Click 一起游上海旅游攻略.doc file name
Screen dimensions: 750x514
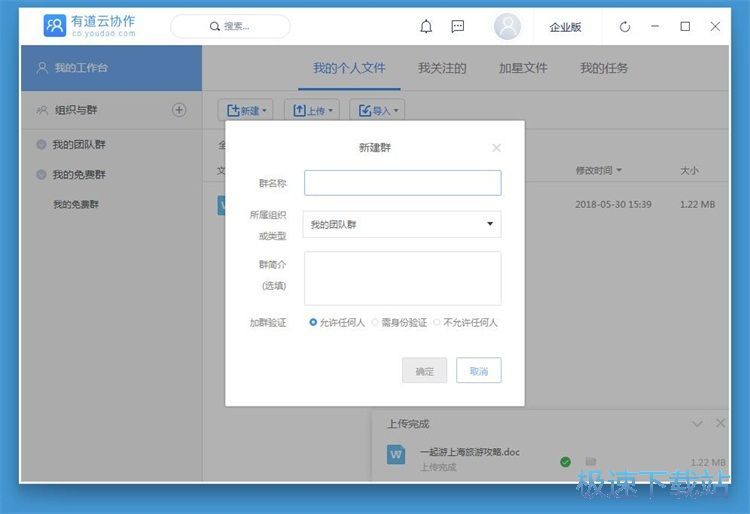tap(470, 452)
